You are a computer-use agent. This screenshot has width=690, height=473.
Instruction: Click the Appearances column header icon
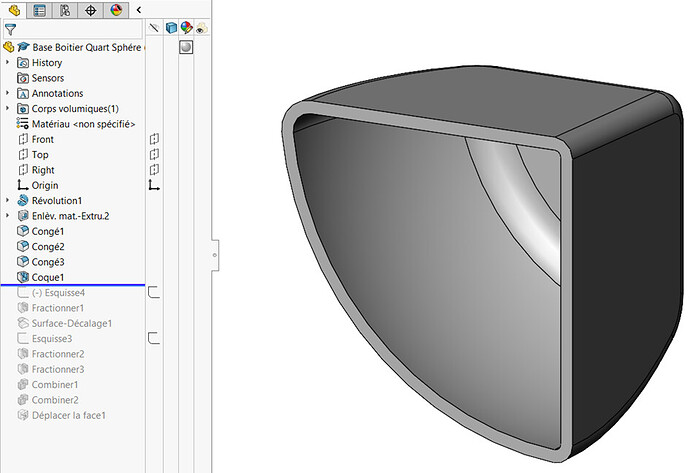pyautogui.click(x=186, y=29)
